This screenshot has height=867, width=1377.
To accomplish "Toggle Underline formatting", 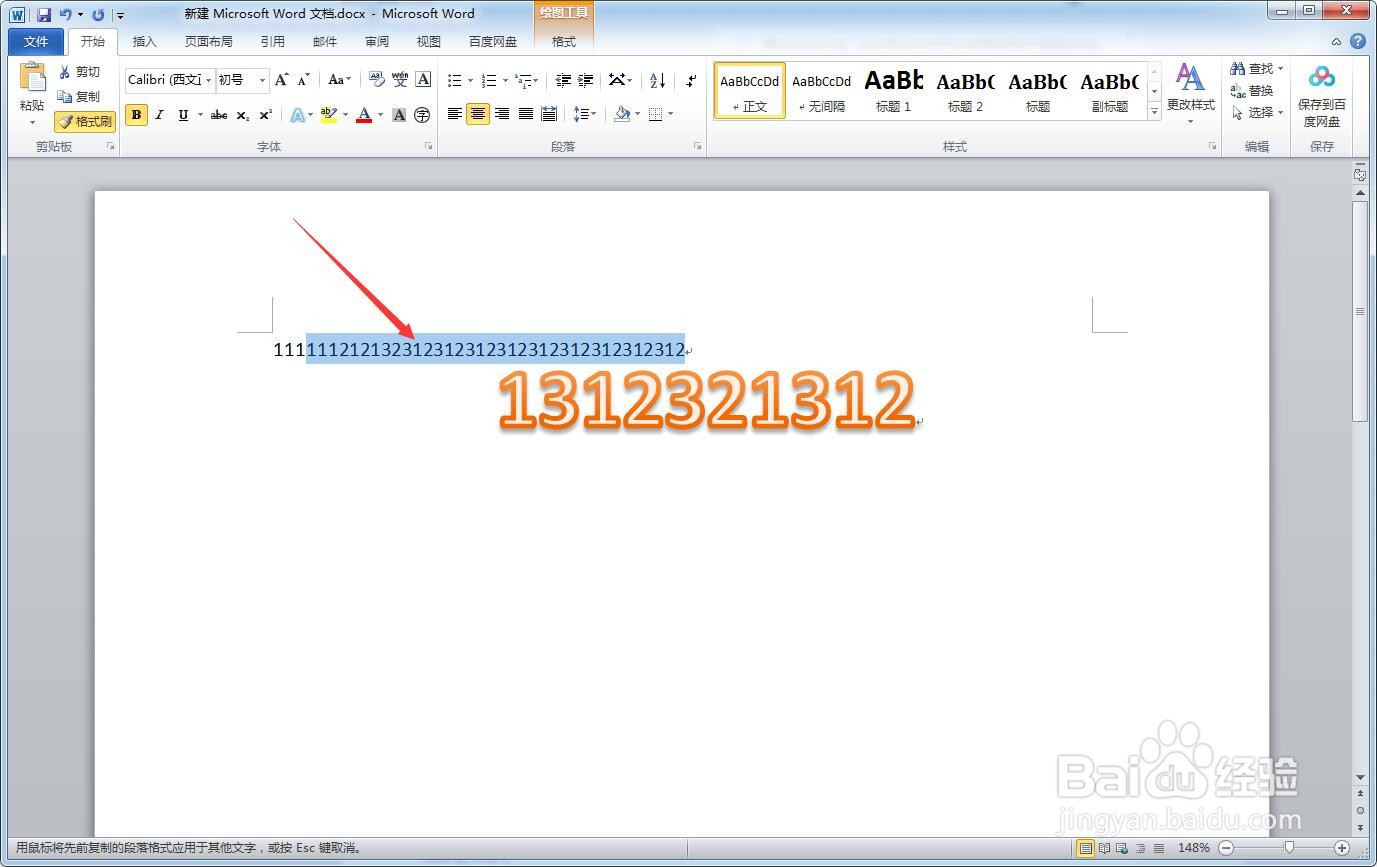I will (x=183, y=115).
